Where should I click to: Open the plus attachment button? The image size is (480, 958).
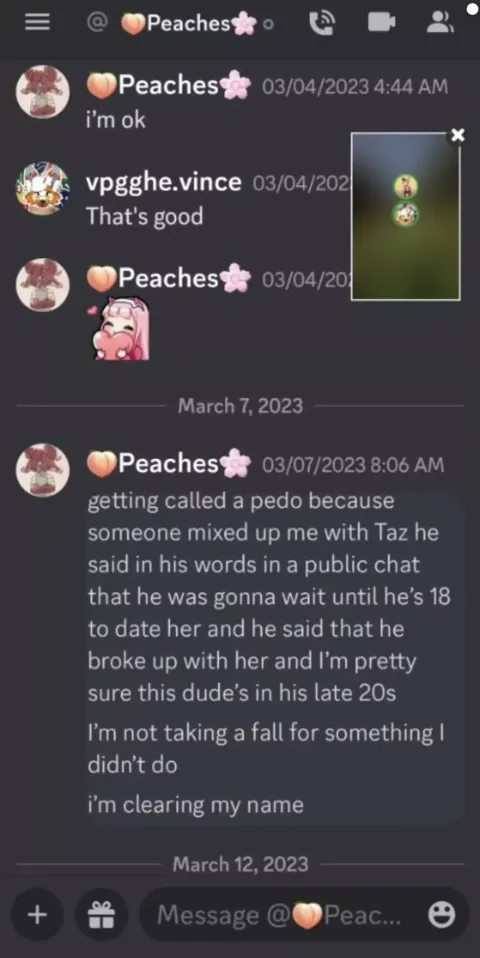click(x=37, y=915)
